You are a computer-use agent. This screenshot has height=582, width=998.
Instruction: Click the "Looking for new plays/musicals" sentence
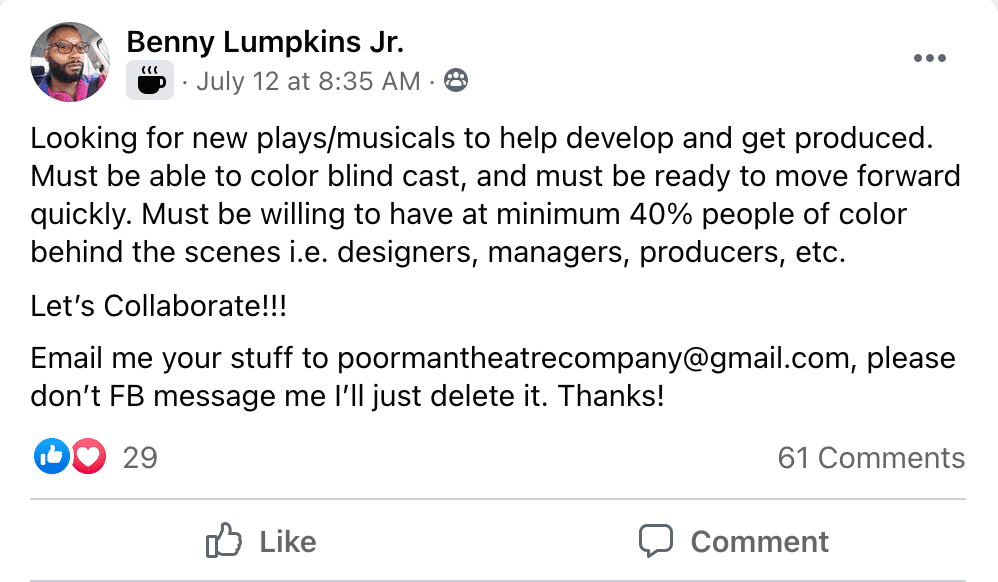point(230,139)
